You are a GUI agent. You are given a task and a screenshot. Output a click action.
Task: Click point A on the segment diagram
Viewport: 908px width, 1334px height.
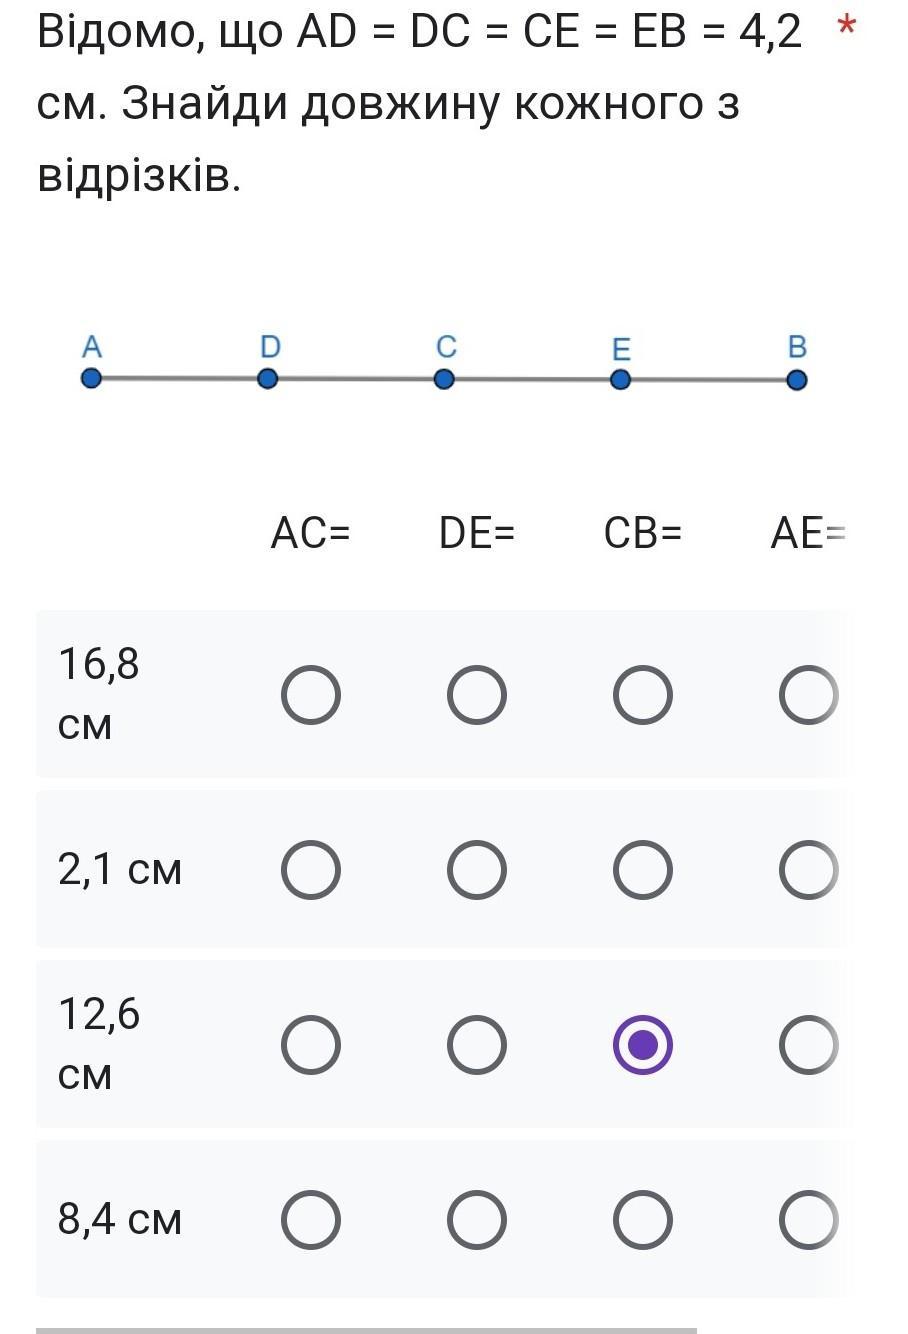[x=91, y=379]
